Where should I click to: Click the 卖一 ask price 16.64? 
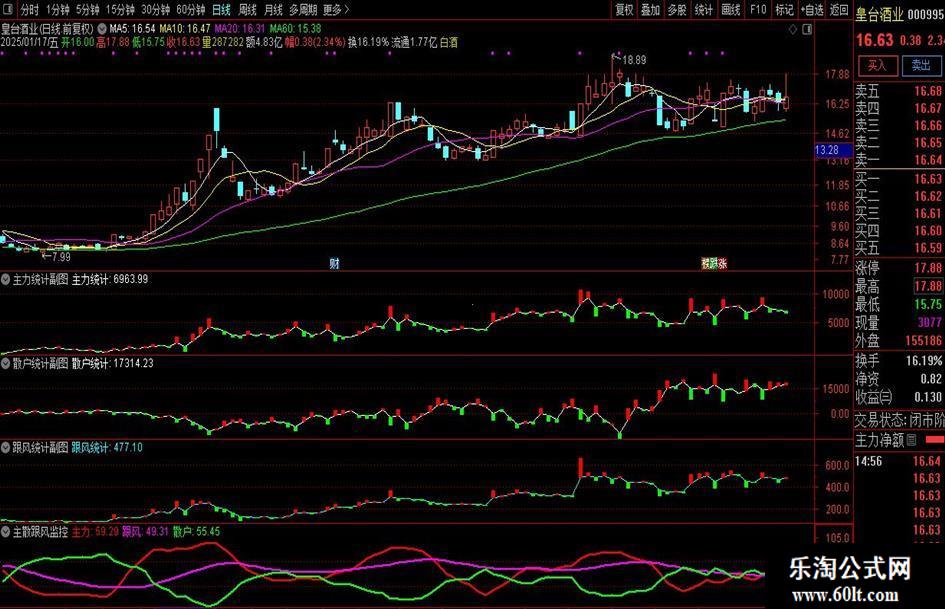928,160
